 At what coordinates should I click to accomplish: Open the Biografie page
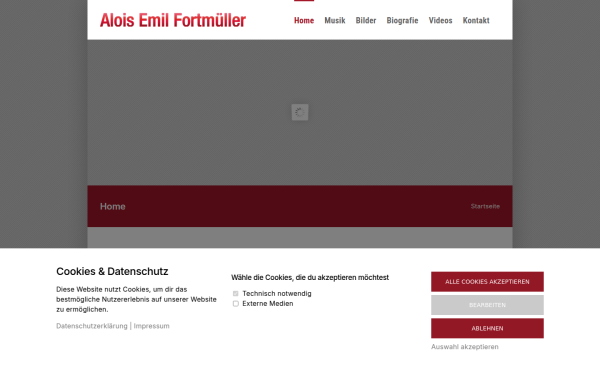(402, 20)
